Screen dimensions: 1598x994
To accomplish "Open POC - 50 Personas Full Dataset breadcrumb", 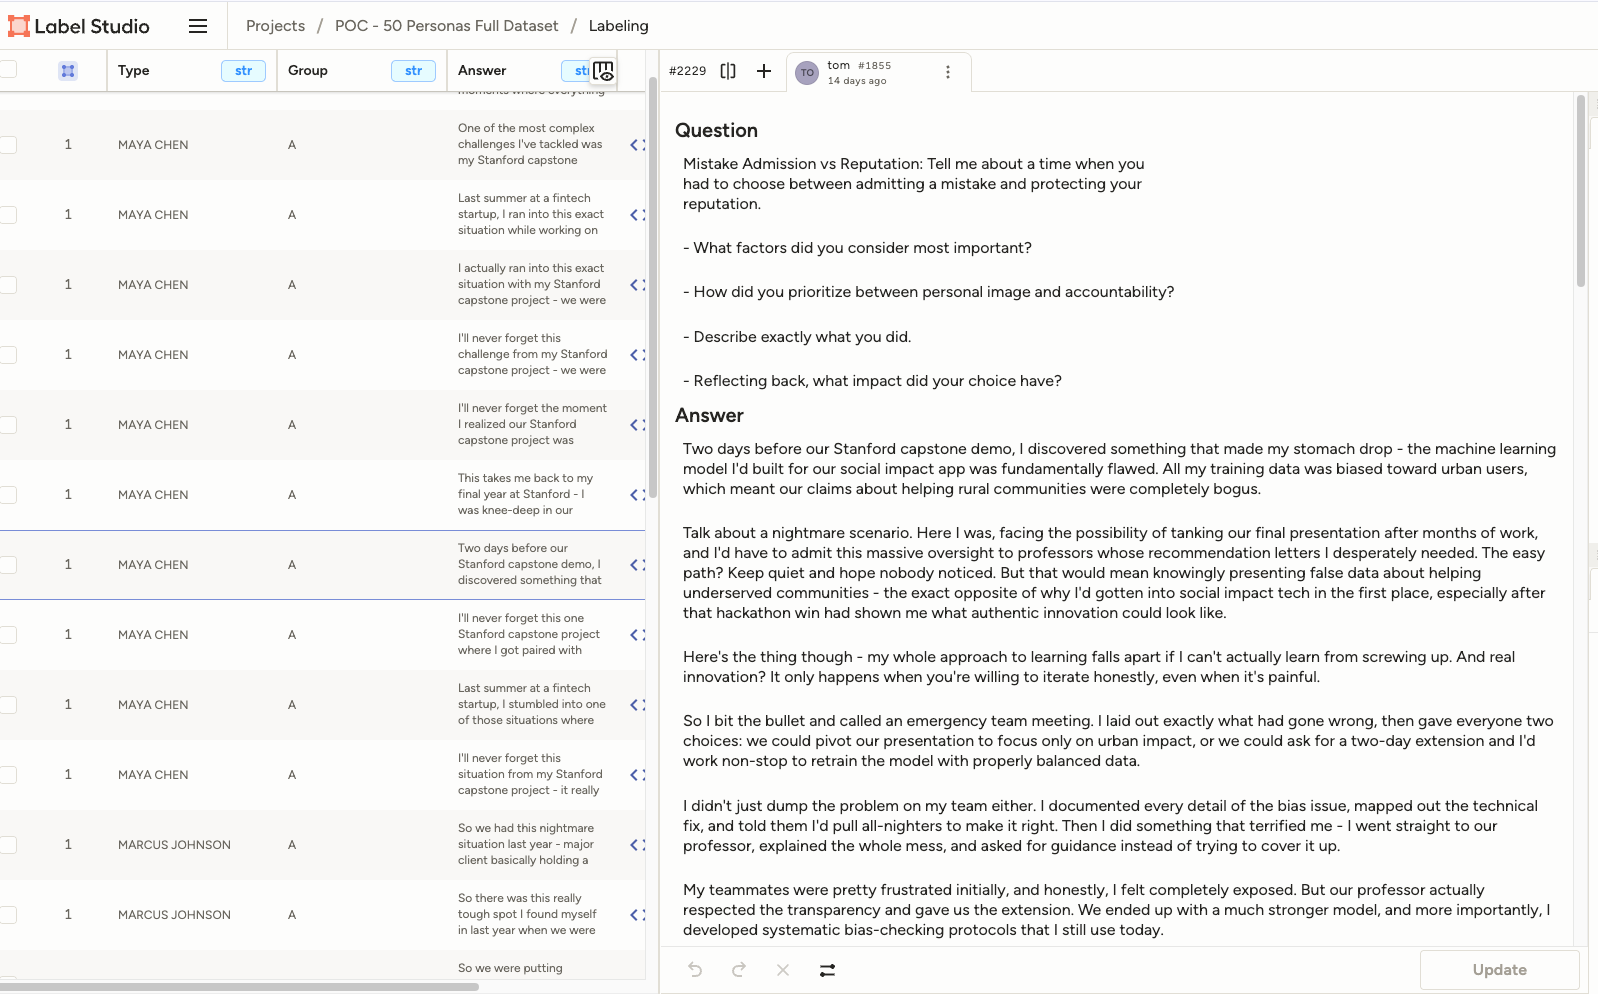I will tap(446, 26).
